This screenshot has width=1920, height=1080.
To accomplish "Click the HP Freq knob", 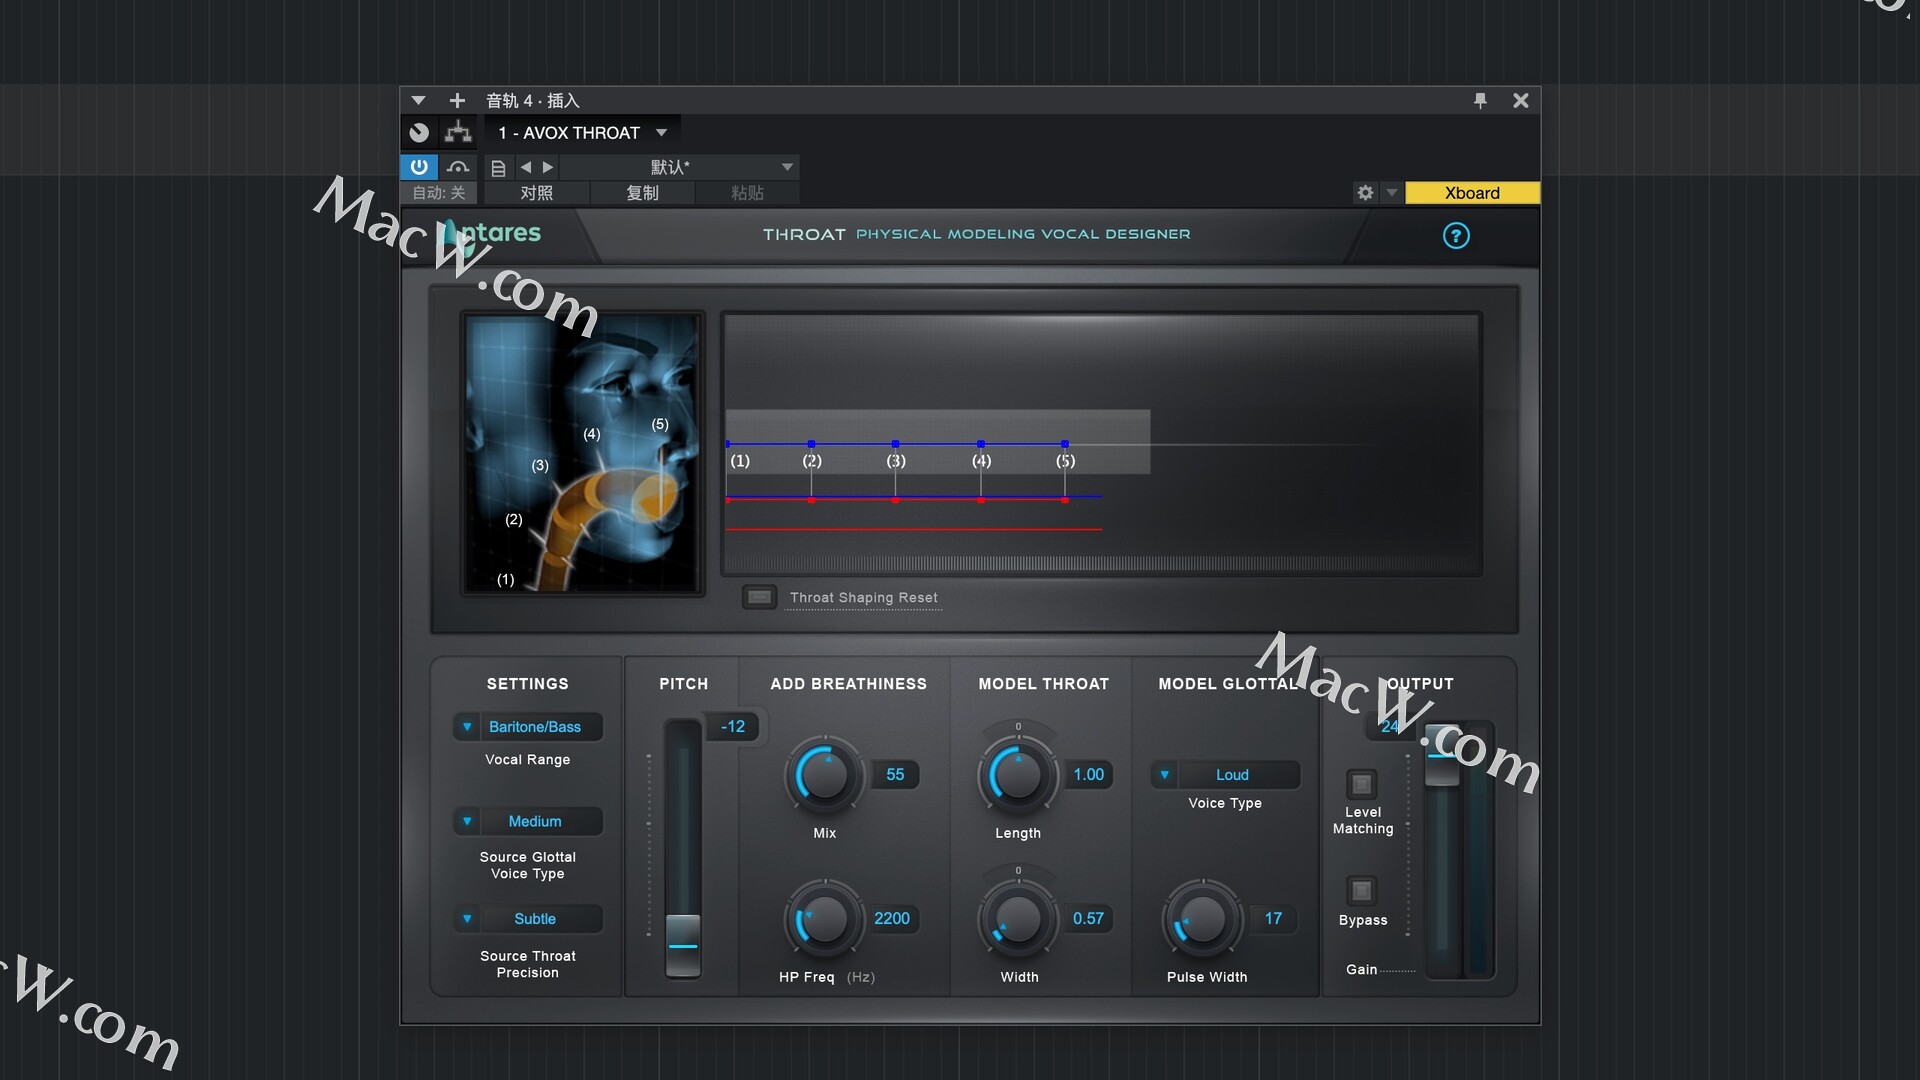I will pyautogui.click(x=825, y=919).
